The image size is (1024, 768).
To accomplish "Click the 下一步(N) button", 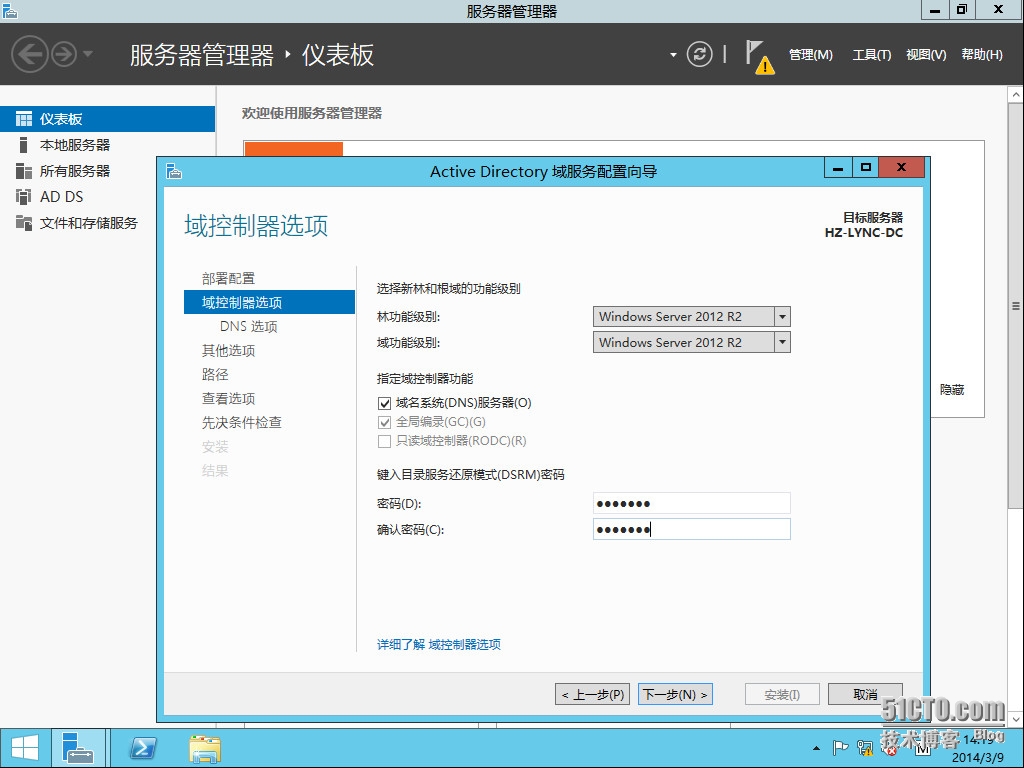I will [675, 694].
